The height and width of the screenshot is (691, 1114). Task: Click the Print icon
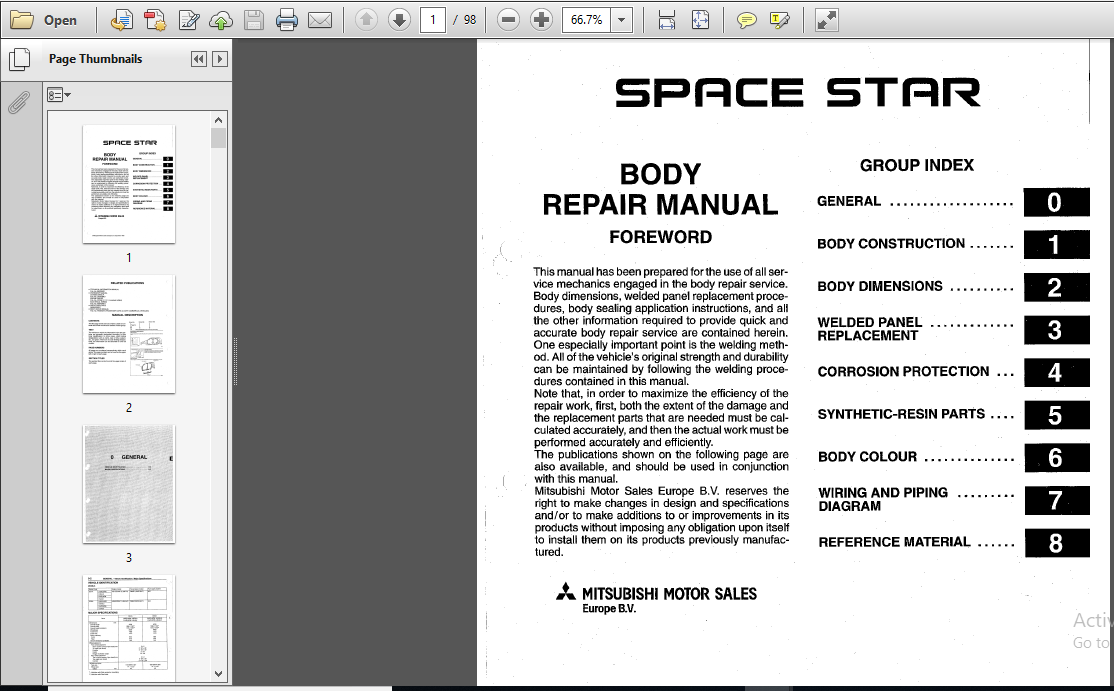point(286,20)
